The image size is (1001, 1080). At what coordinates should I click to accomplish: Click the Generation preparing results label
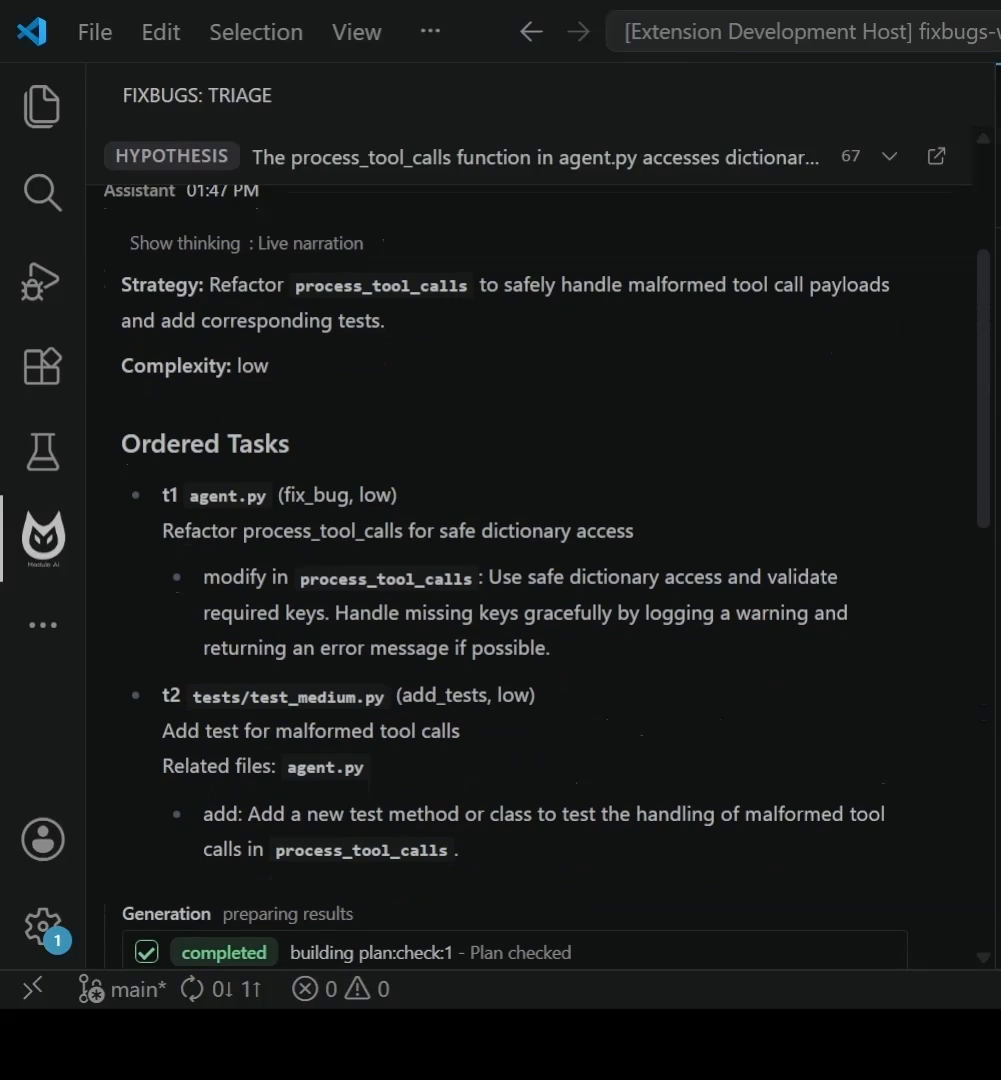(238, 914)
